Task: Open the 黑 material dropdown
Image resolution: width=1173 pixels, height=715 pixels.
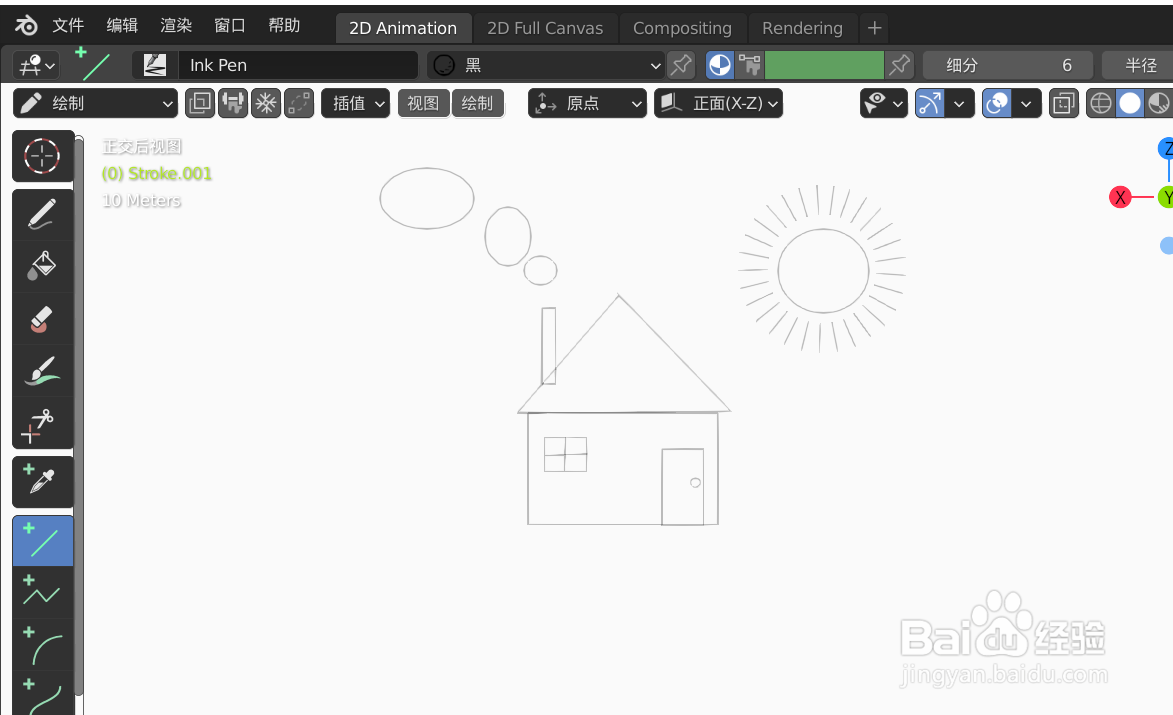Action: click(546, 65)
